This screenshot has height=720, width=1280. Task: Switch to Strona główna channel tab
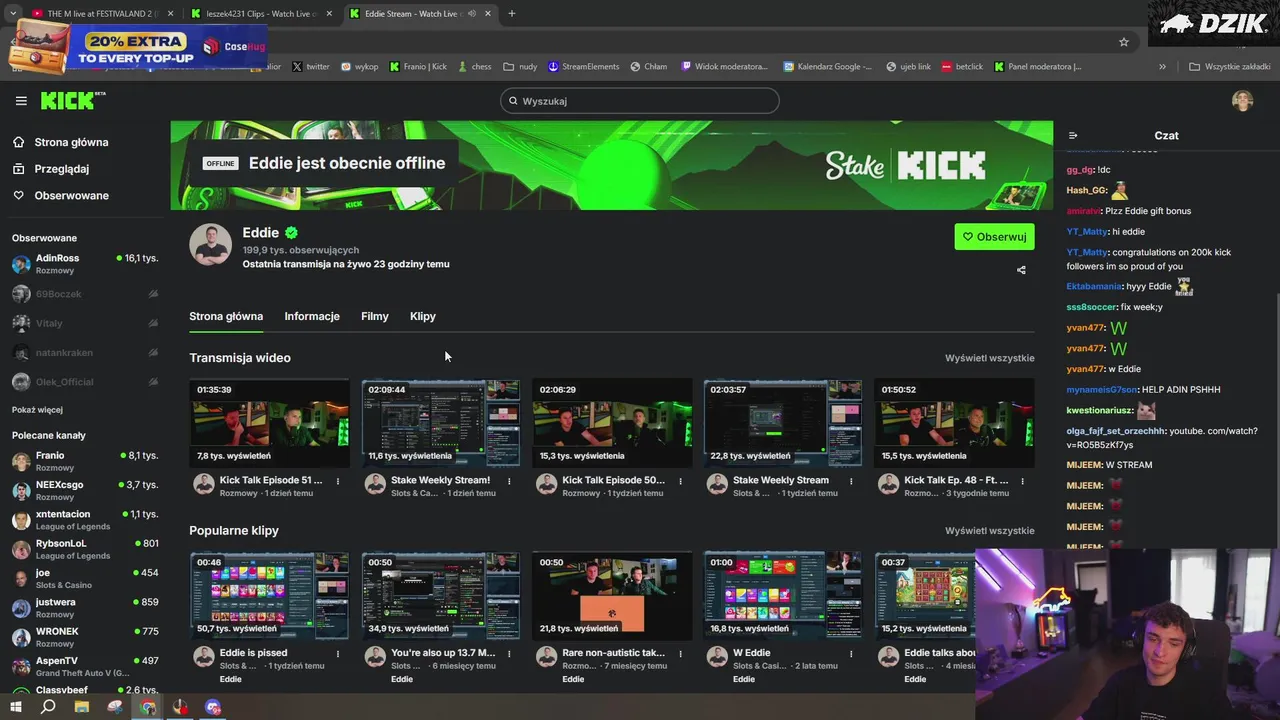tap(226, 316)
